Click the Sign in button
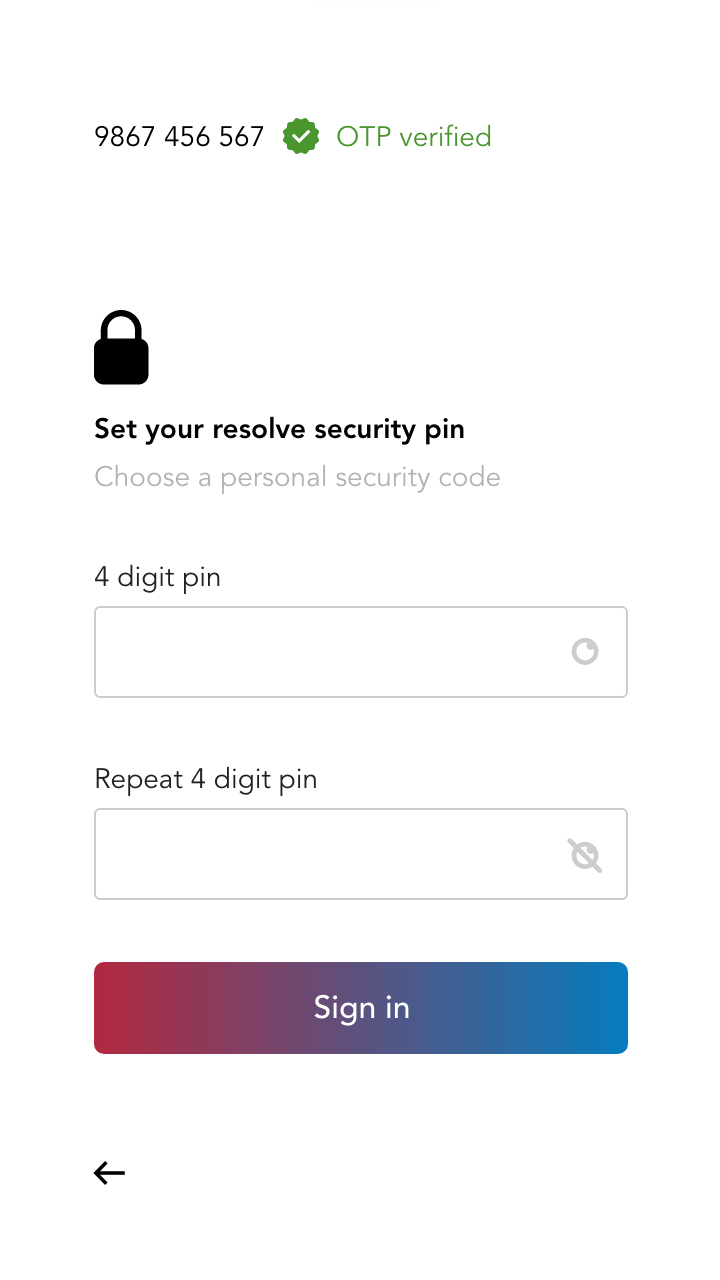Screen dimensions: 720x1280 tap(361, 1008)
